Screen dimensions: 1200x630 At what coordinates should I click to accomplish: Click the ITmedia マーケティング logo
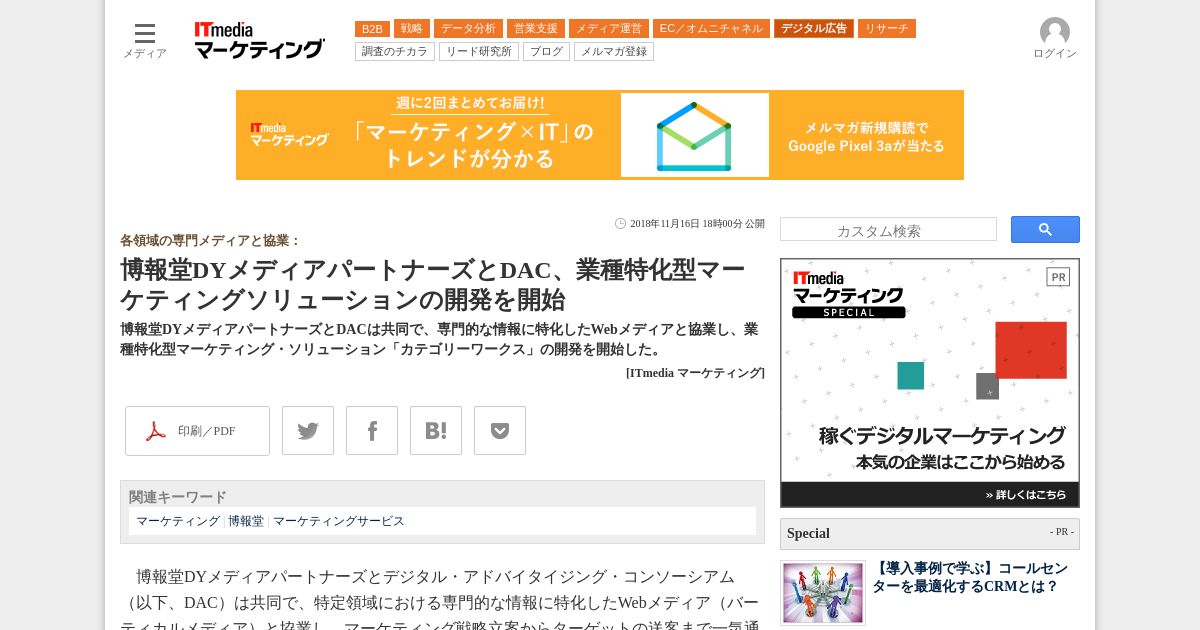tap(259, 41)
